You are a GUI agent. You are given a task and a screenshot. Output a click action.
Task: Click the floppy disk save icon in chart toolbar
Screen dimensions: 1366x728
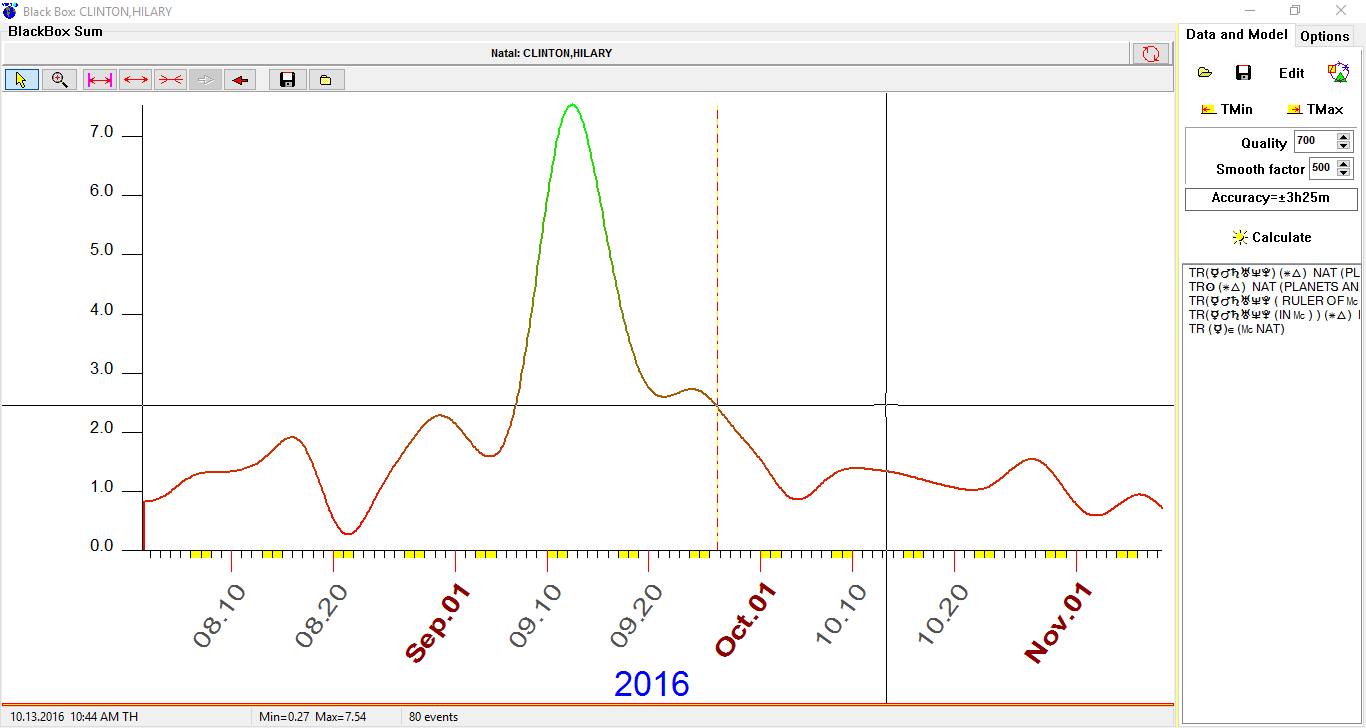[x=287, y=80]
